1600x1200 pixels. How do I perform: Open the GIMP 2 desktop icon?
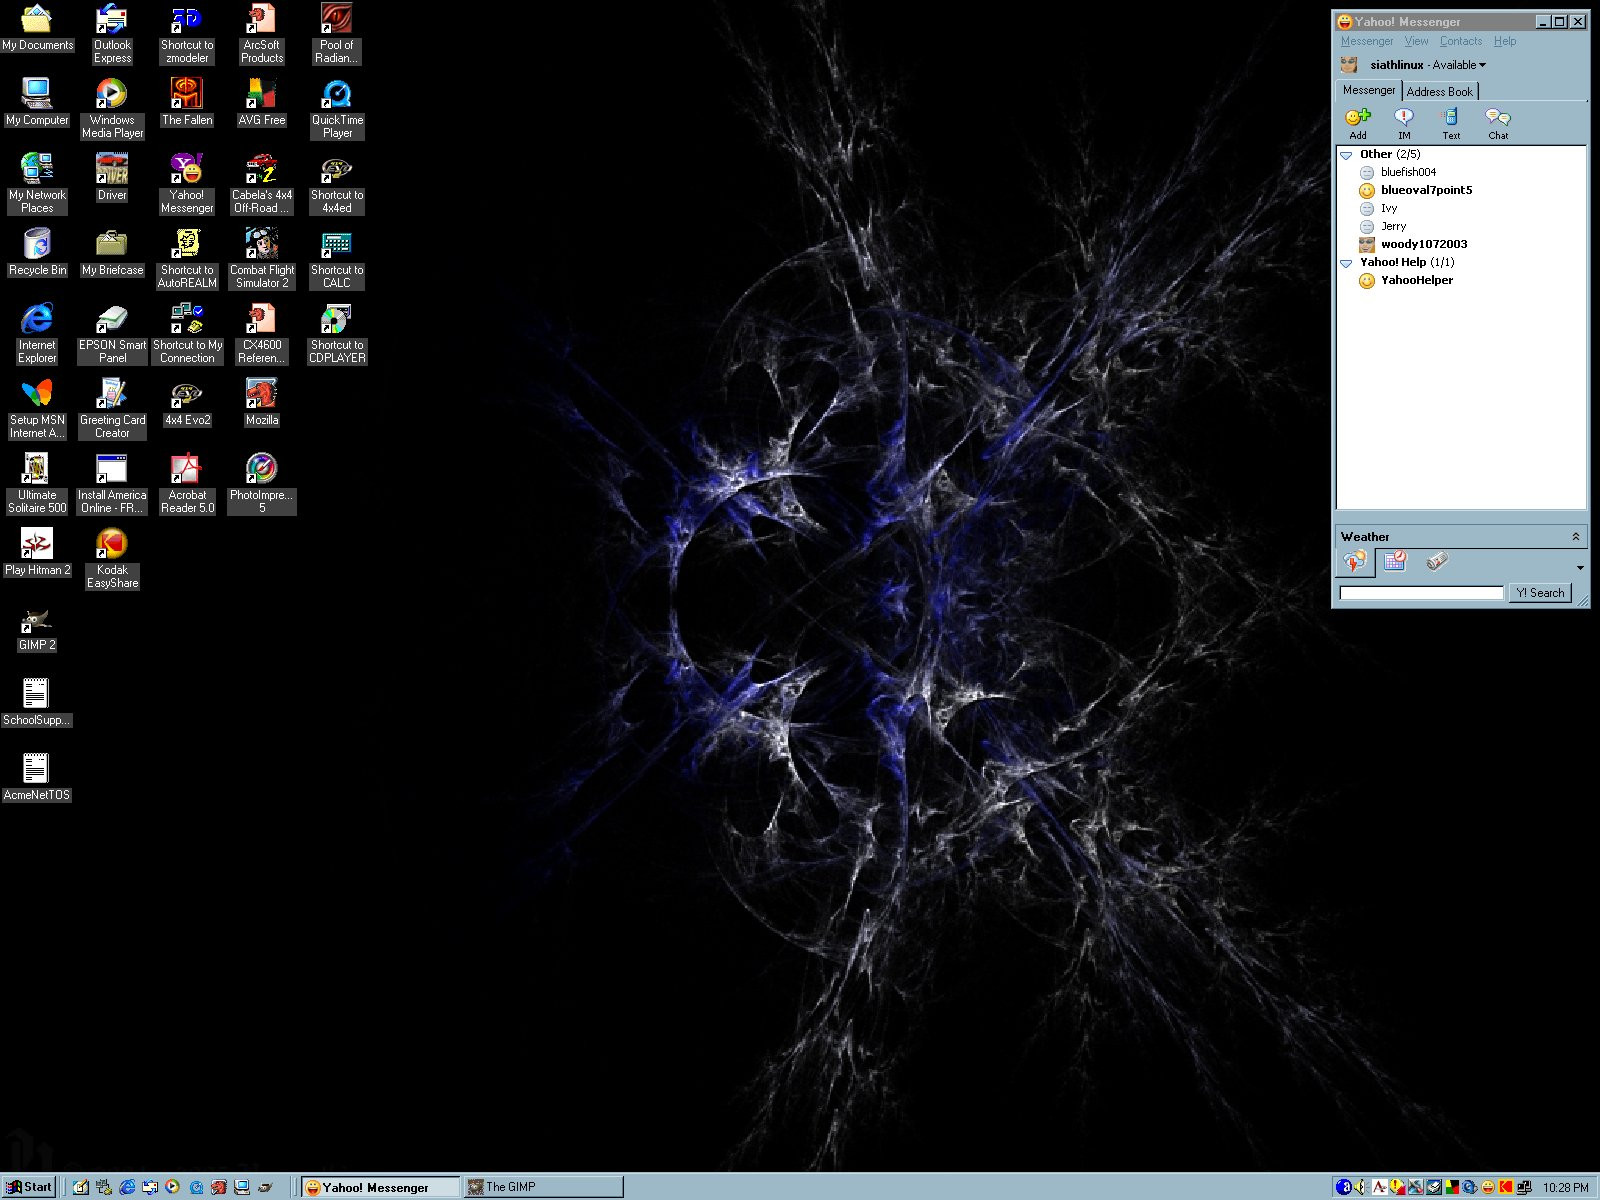pyautogui.click(x=37, y=629)
